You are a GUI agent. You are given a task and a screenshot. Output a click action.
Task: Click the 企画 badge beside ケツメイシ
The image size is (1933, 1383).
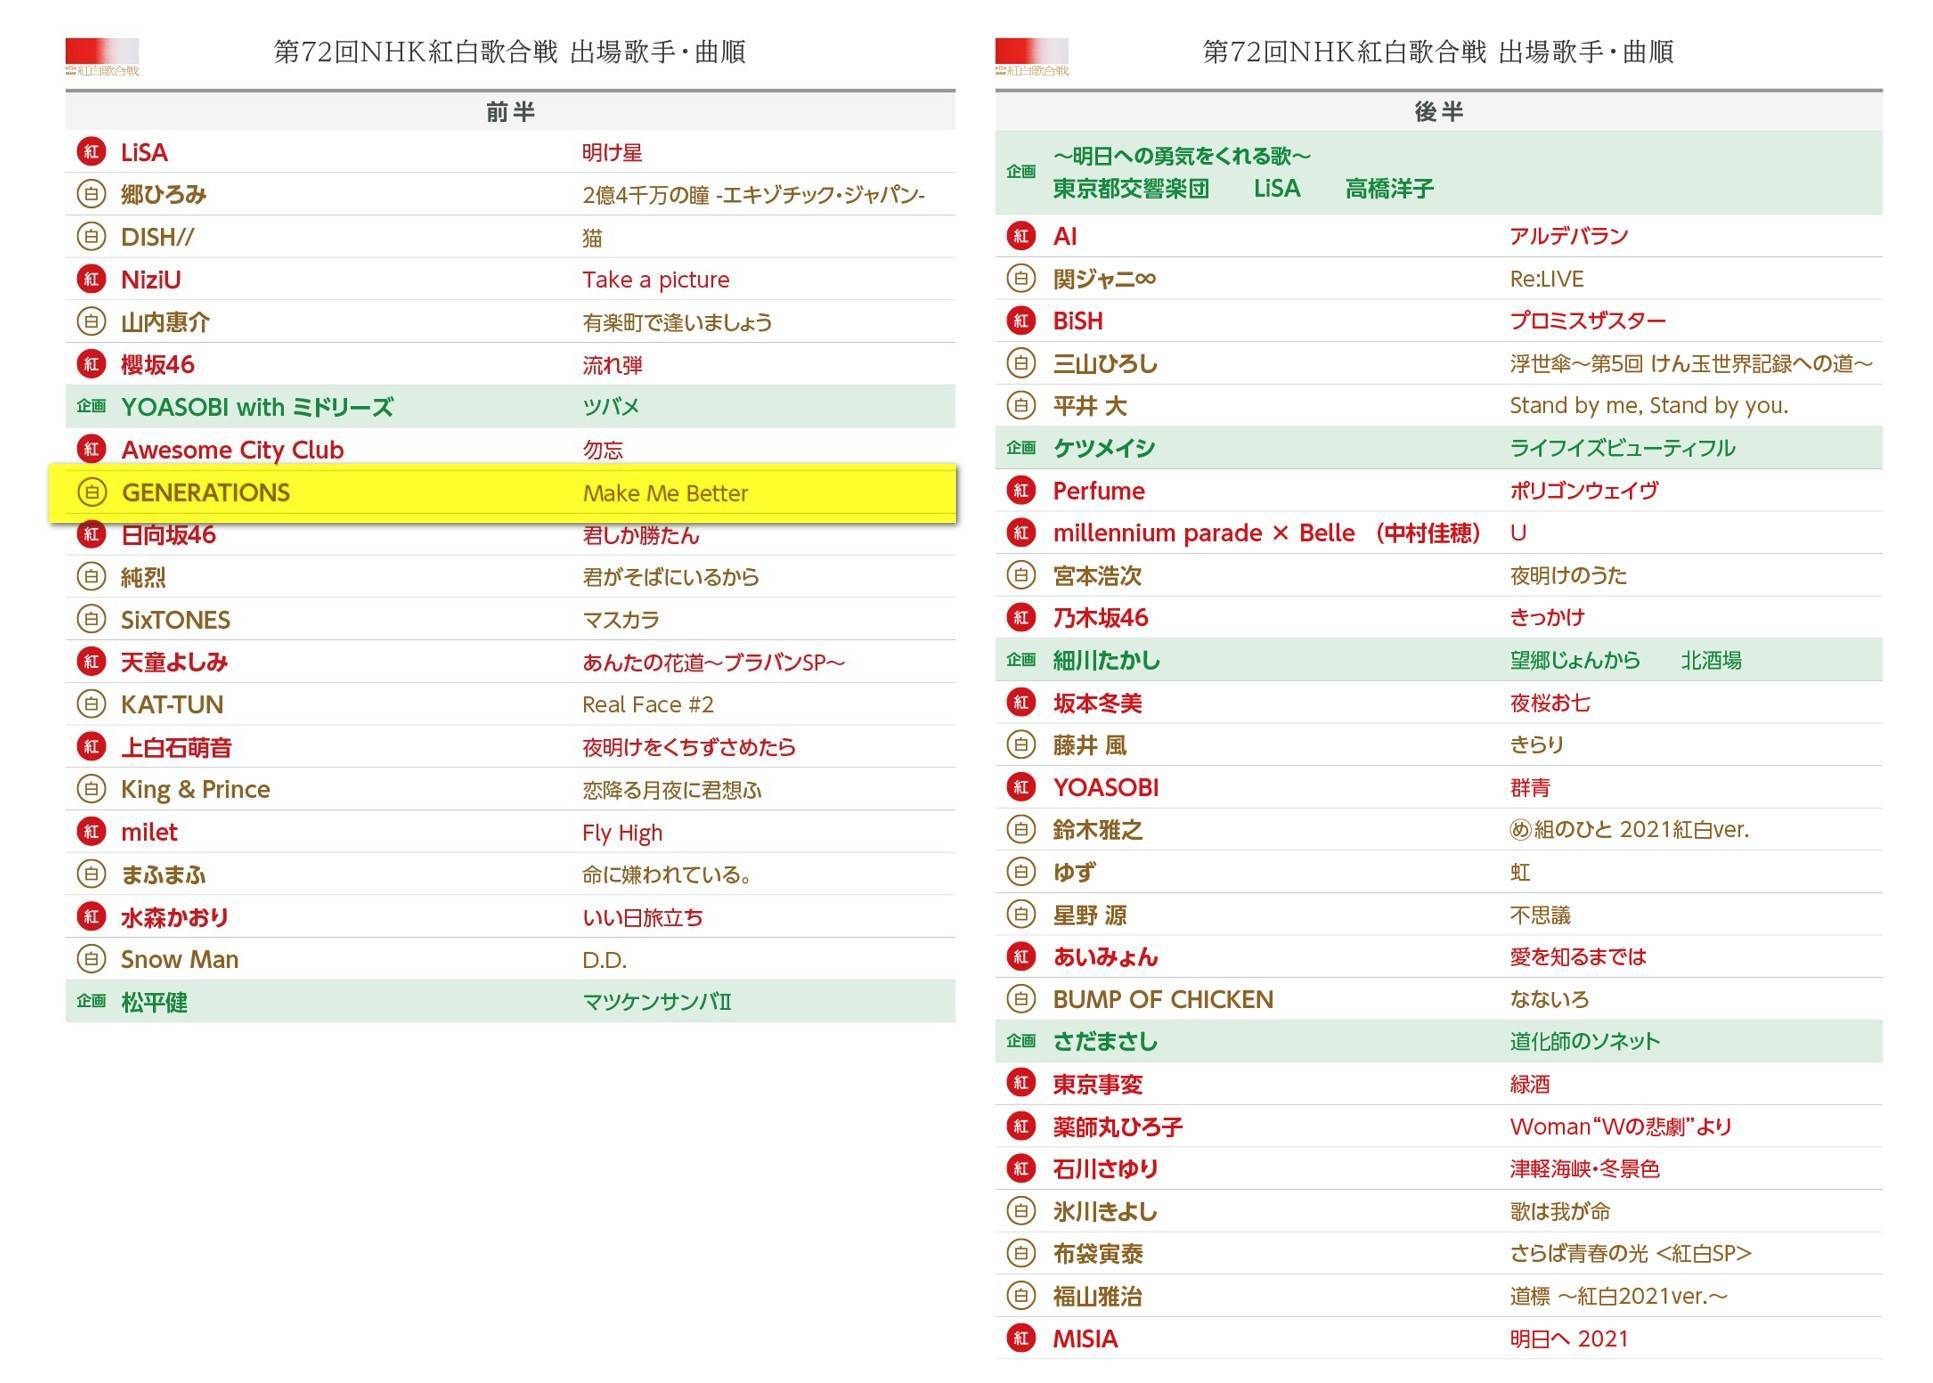[1021, 448]
